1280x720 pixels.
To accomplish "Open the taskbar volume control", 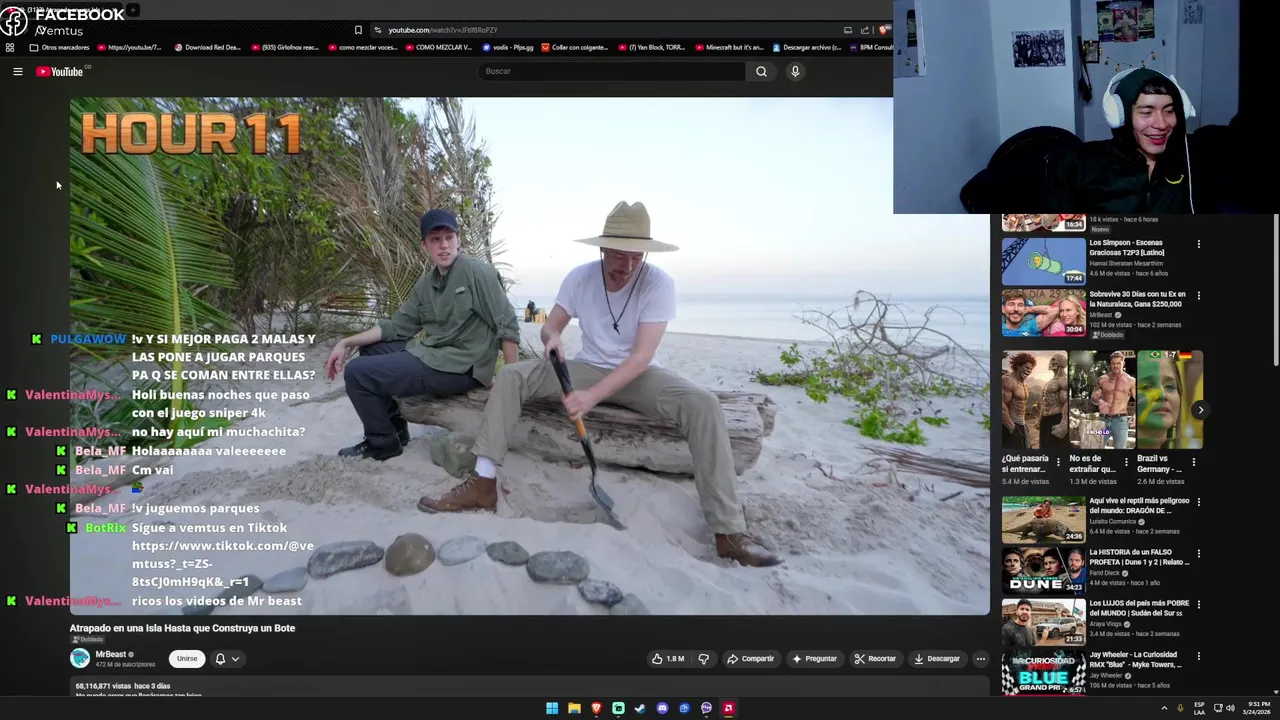I will [x=1230, y=708].
